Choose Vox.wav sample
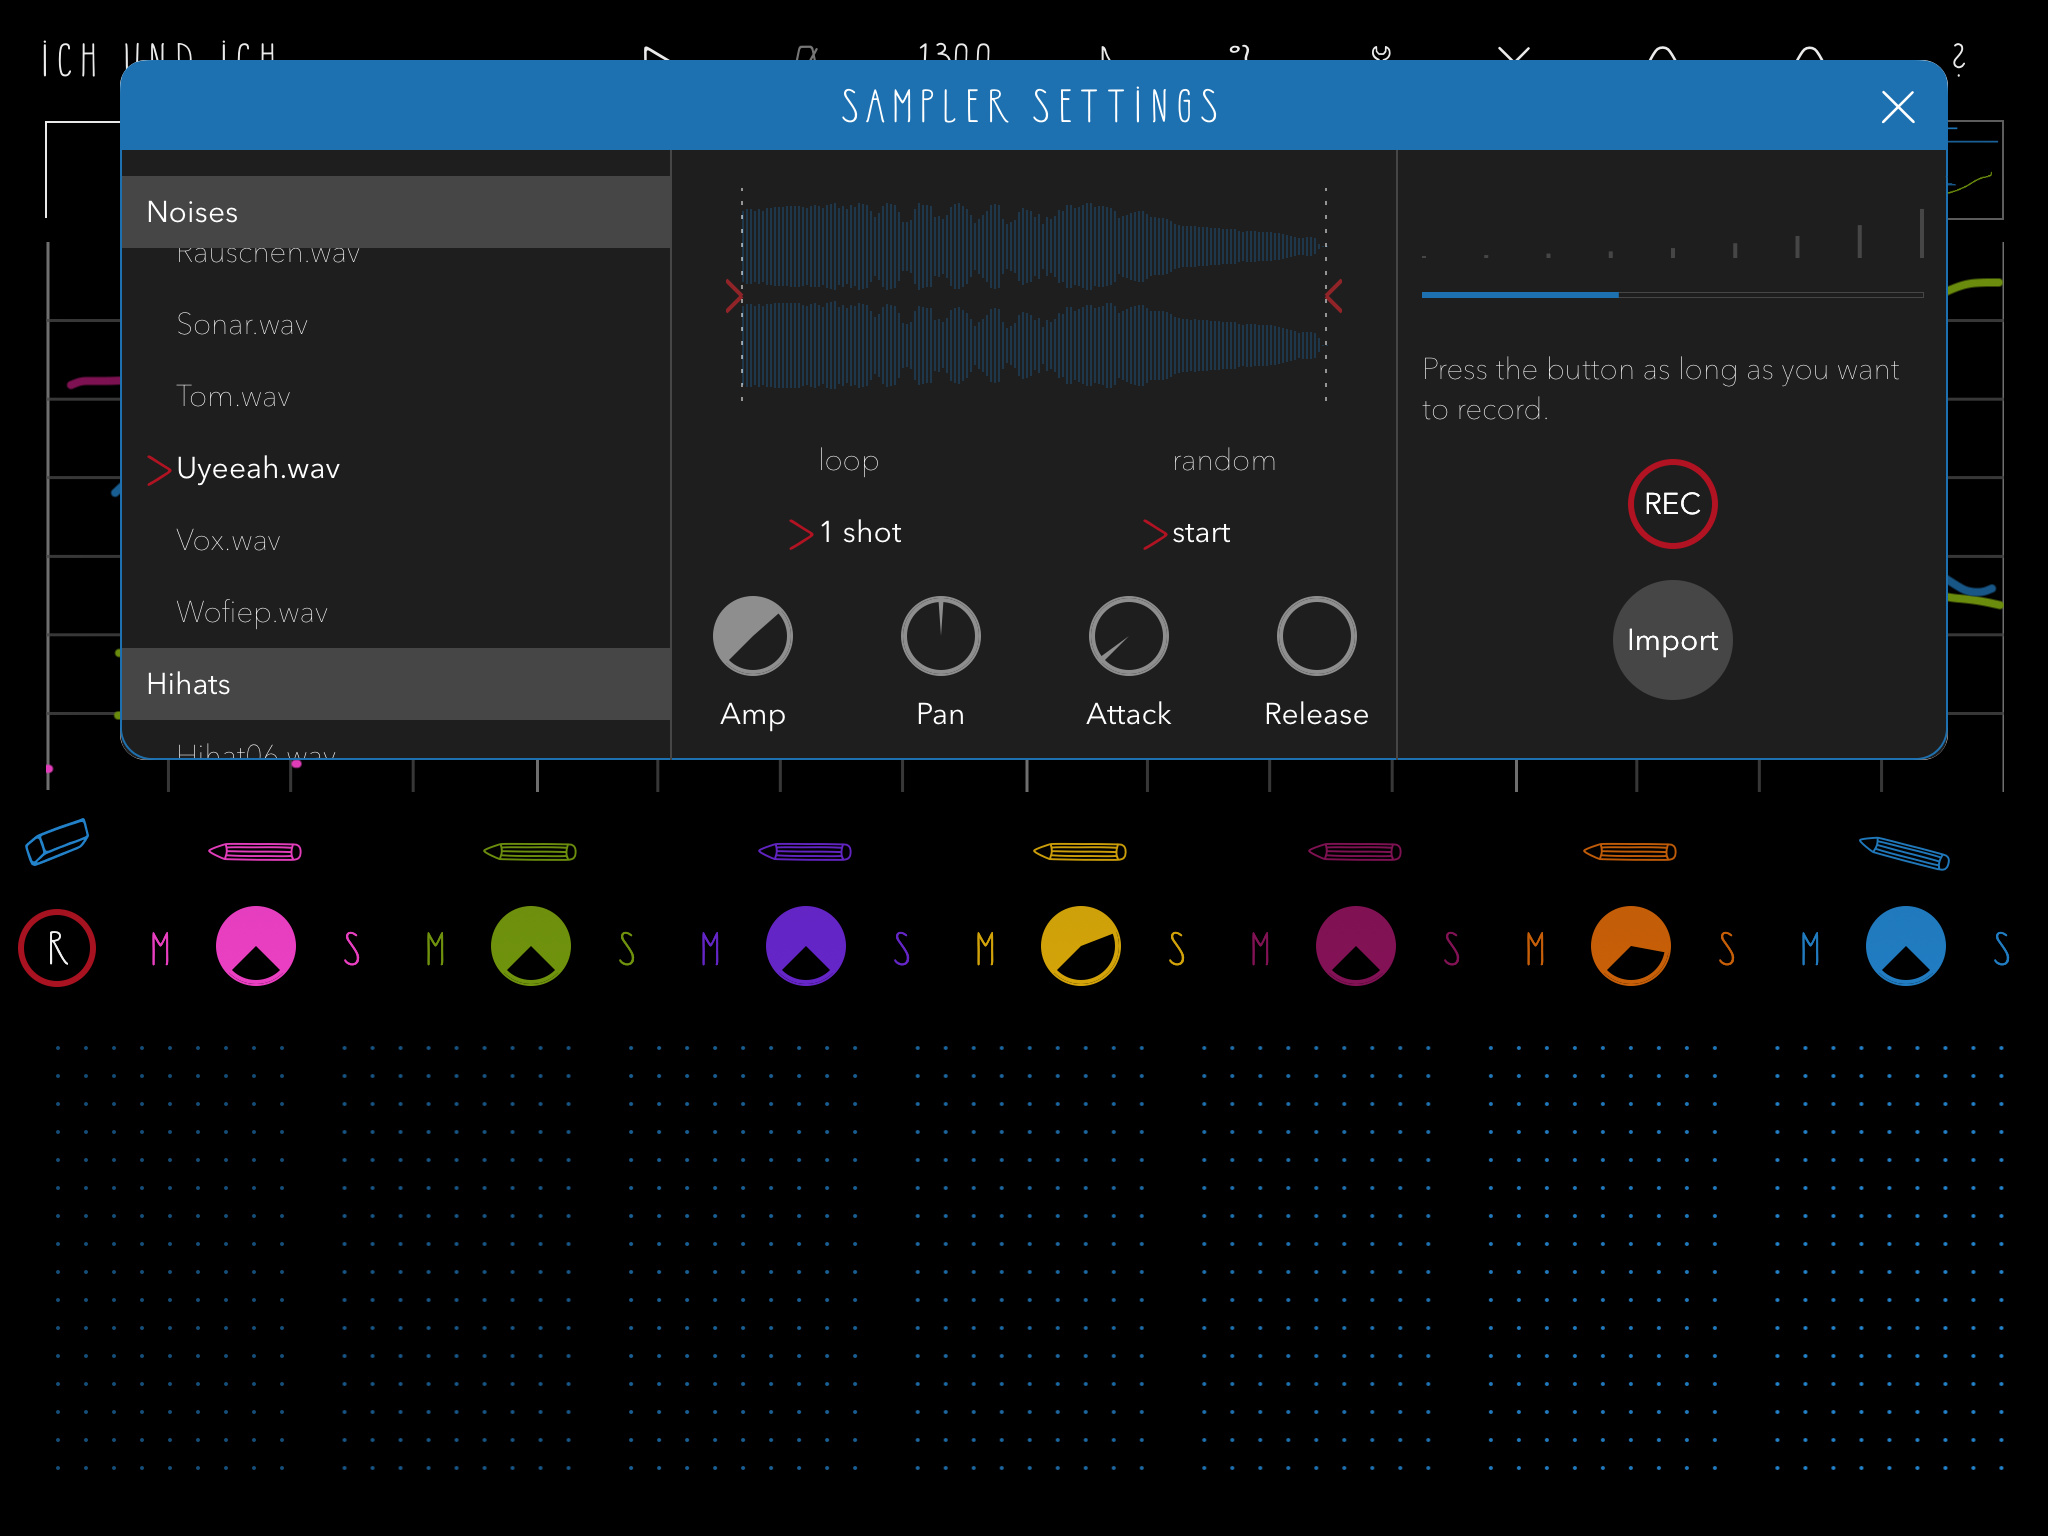Viewport: 2048px width, 1536px height. (228, 541)
